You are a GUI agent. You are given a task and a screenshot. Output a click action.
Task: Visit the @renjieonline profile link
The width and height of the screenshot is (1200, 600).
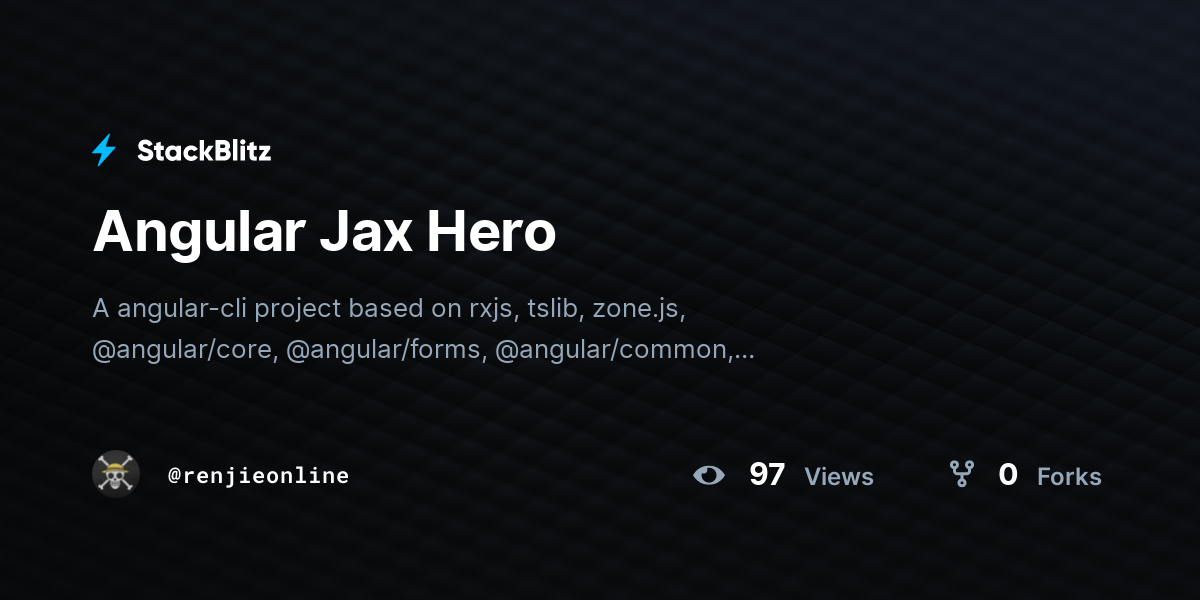[x=259, y=476]
